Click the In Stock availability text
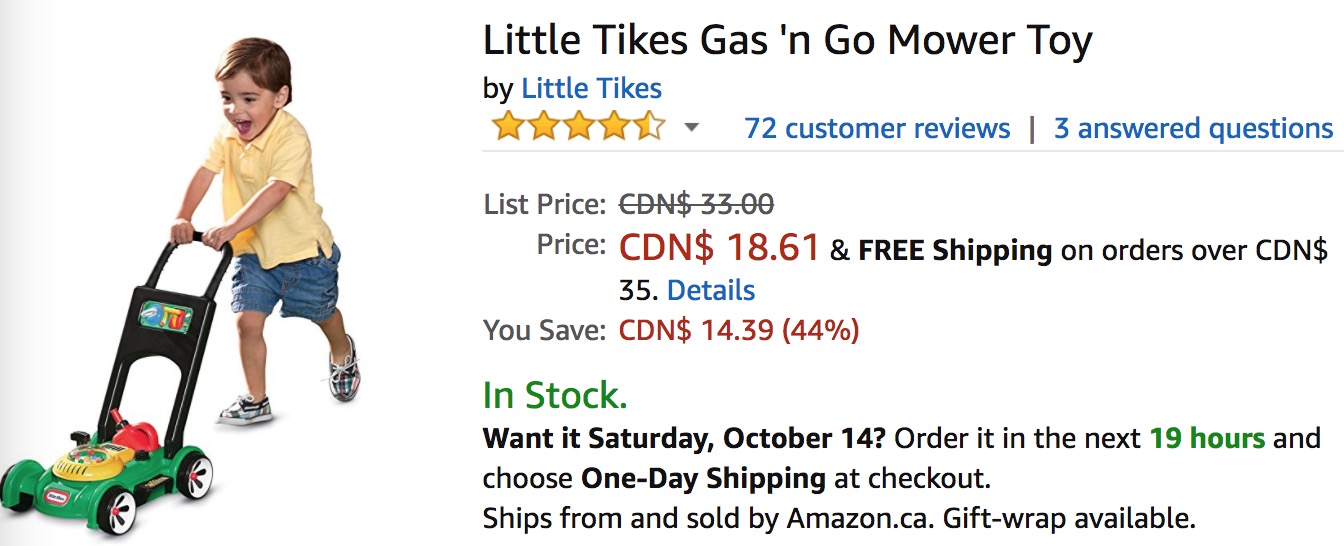This screenshot has height=546, width=1344. click(555, 396)
